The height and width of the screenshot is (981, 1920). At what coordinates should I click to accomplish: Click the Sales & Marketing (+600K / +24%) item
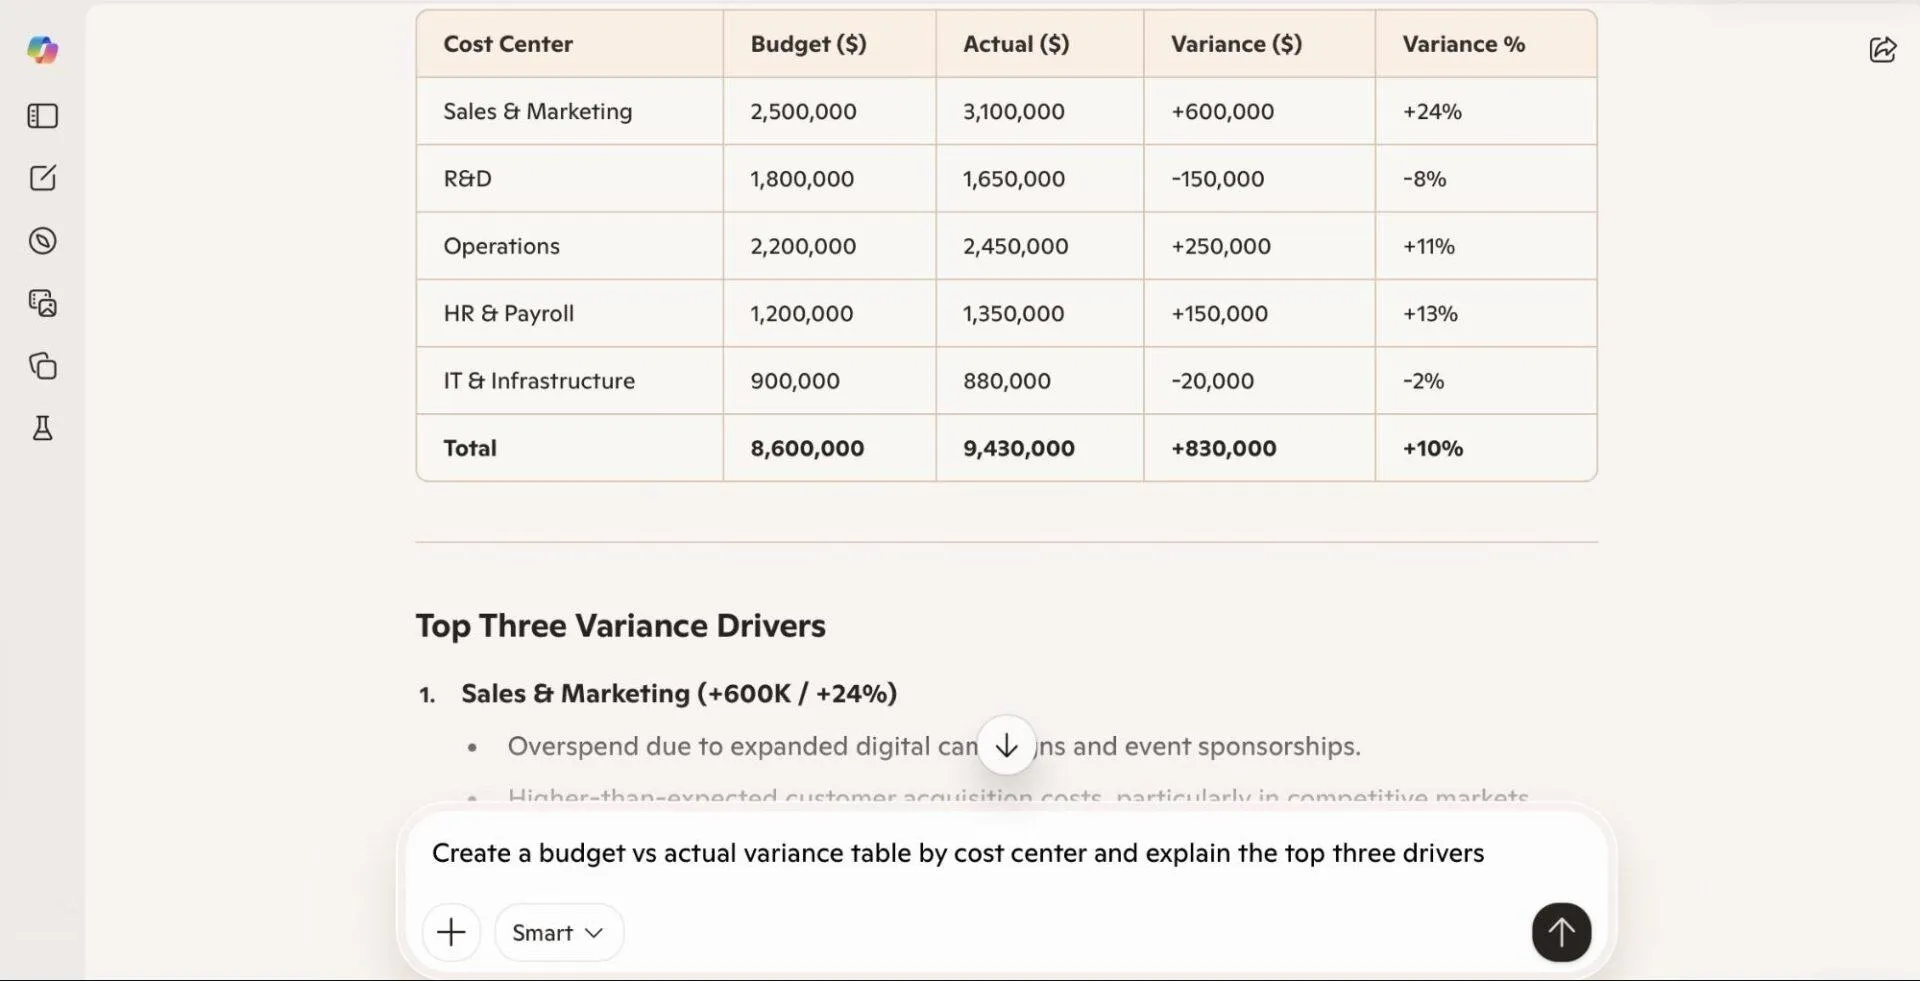coord(679,693)
